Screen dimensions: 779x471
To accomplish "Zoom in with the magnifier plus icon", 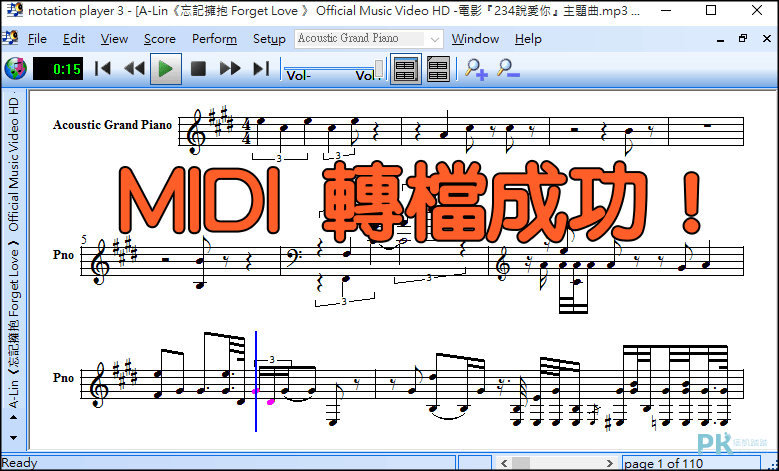I will 476,69.
